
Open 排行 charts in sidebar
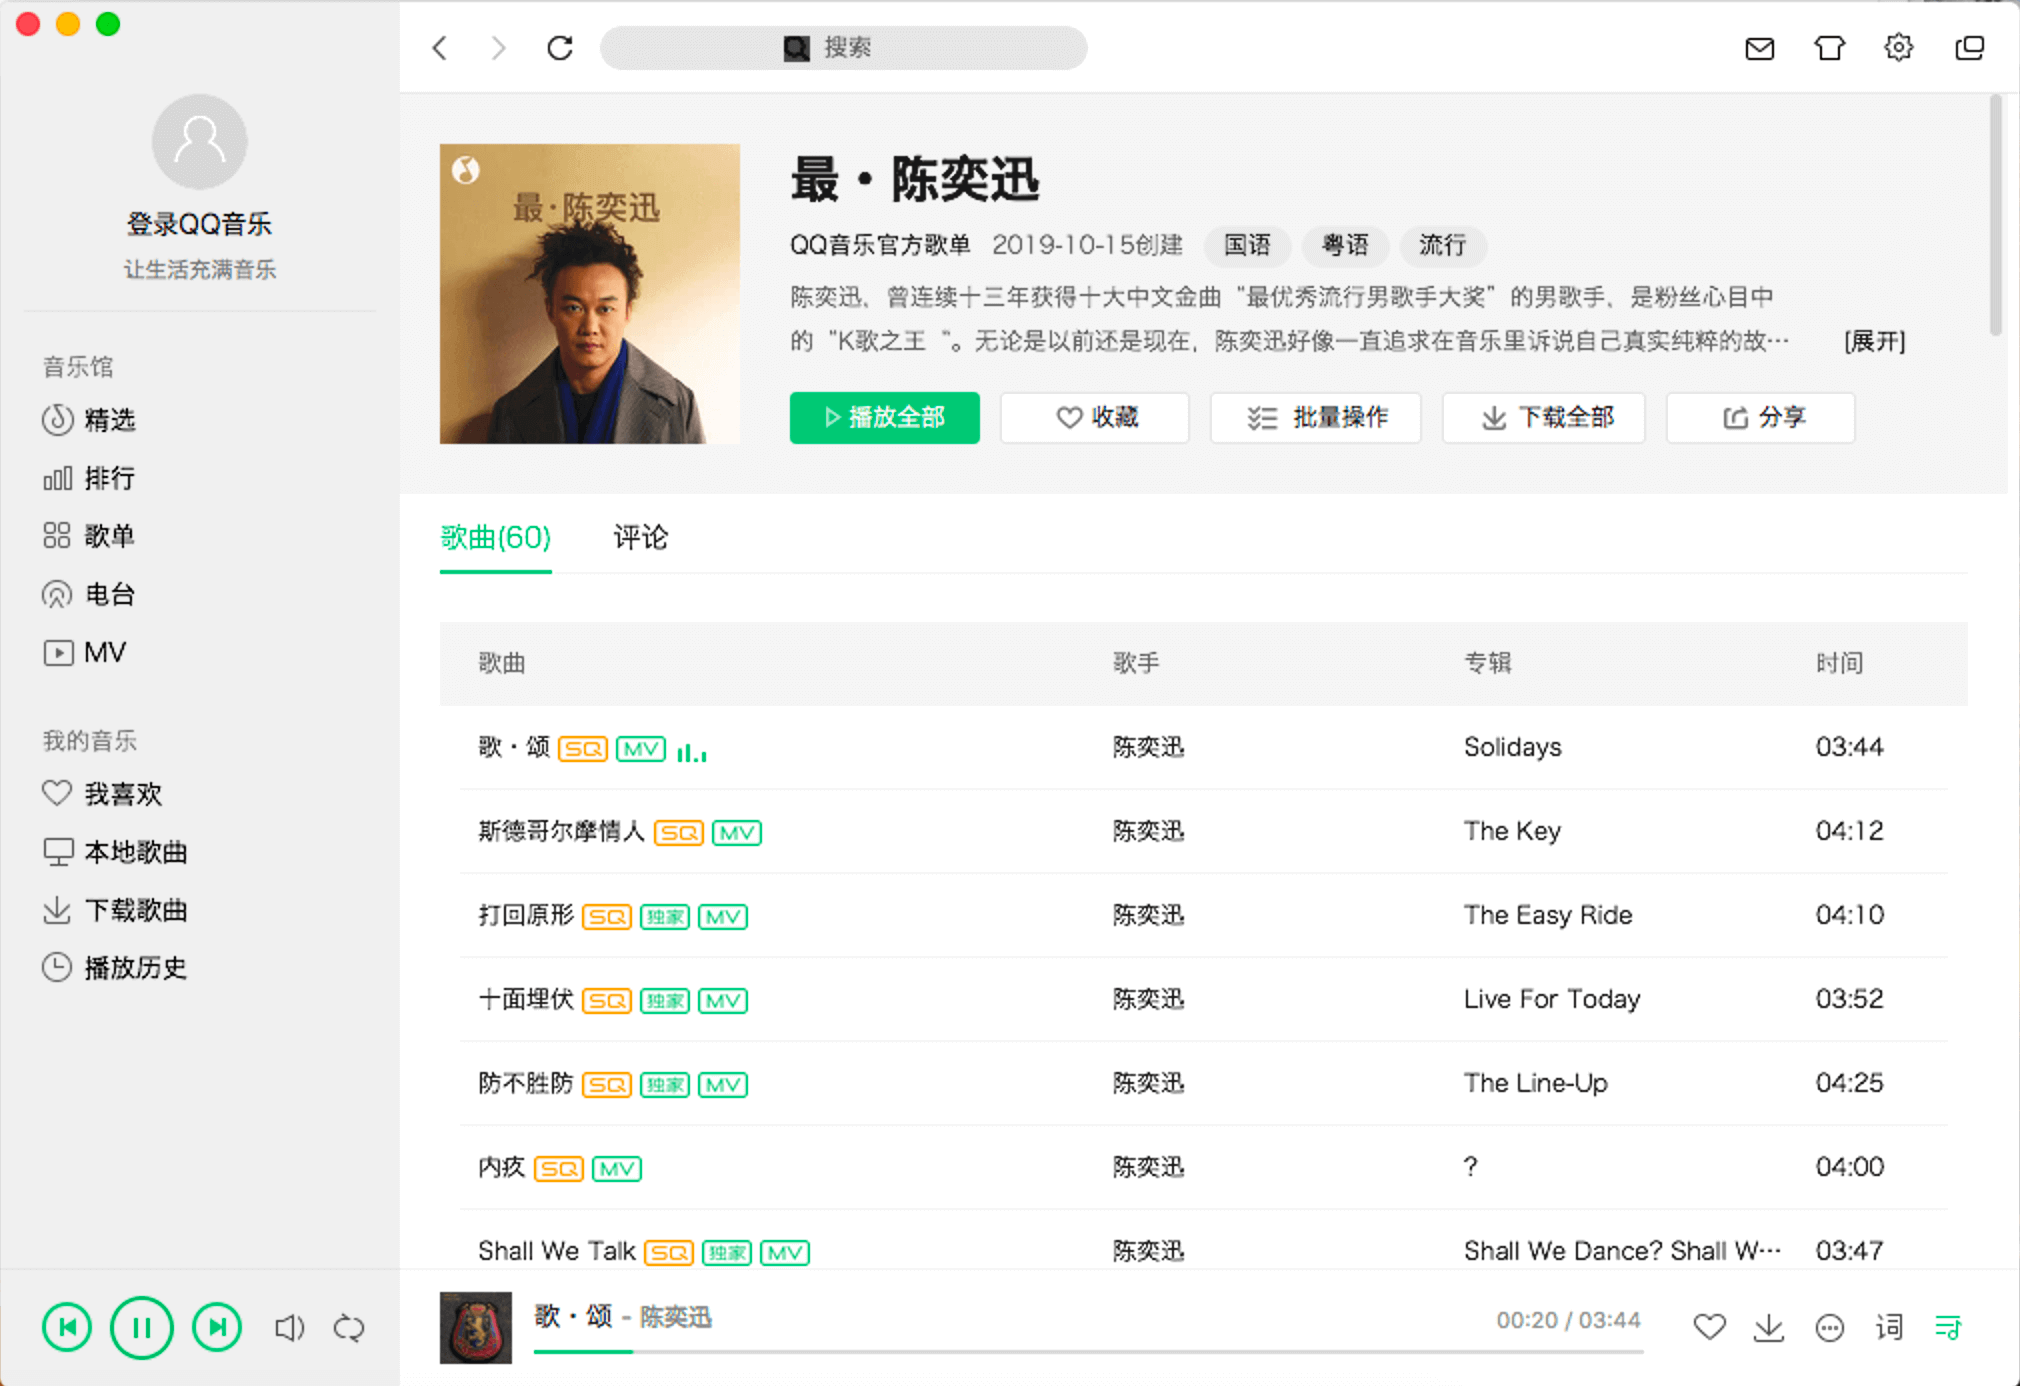pos(88,478)
